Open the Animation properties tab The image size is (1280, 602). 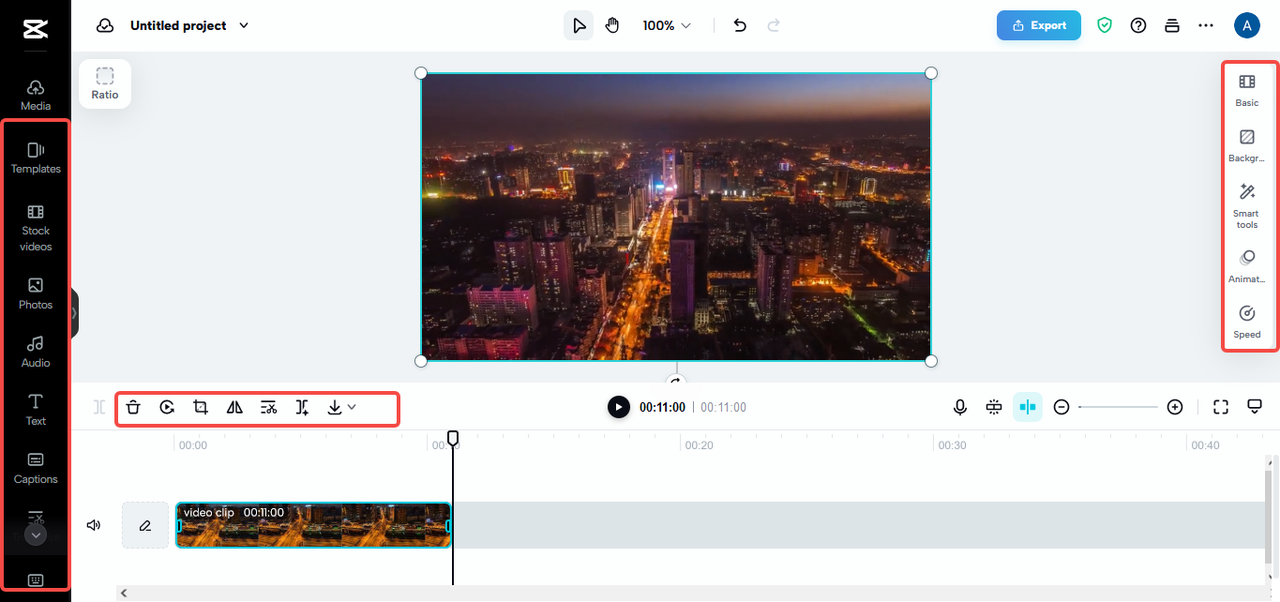[x=1247, y=267]
